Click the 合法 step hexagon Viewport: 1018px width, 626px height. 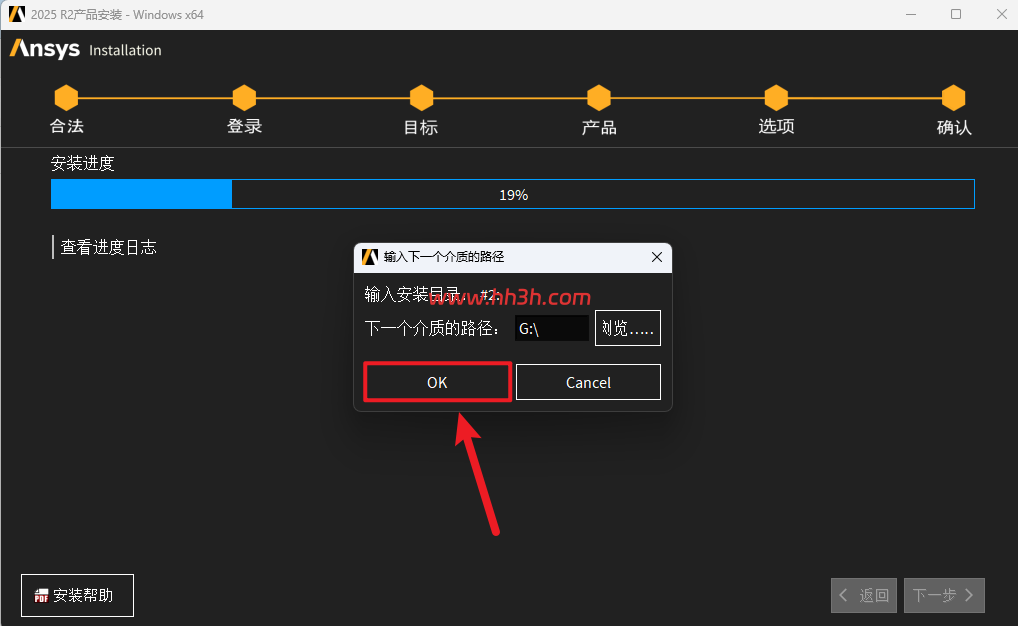point(66,98)
